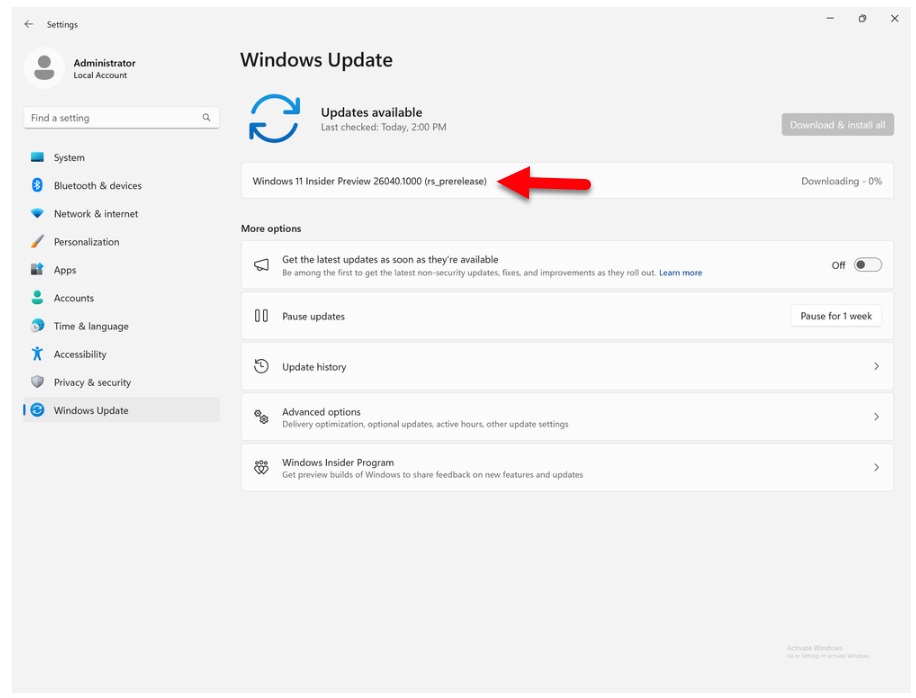Click the Personalization paintbrush icon
The height and width of the screenshot is (698, 916).
pos(37,241)
